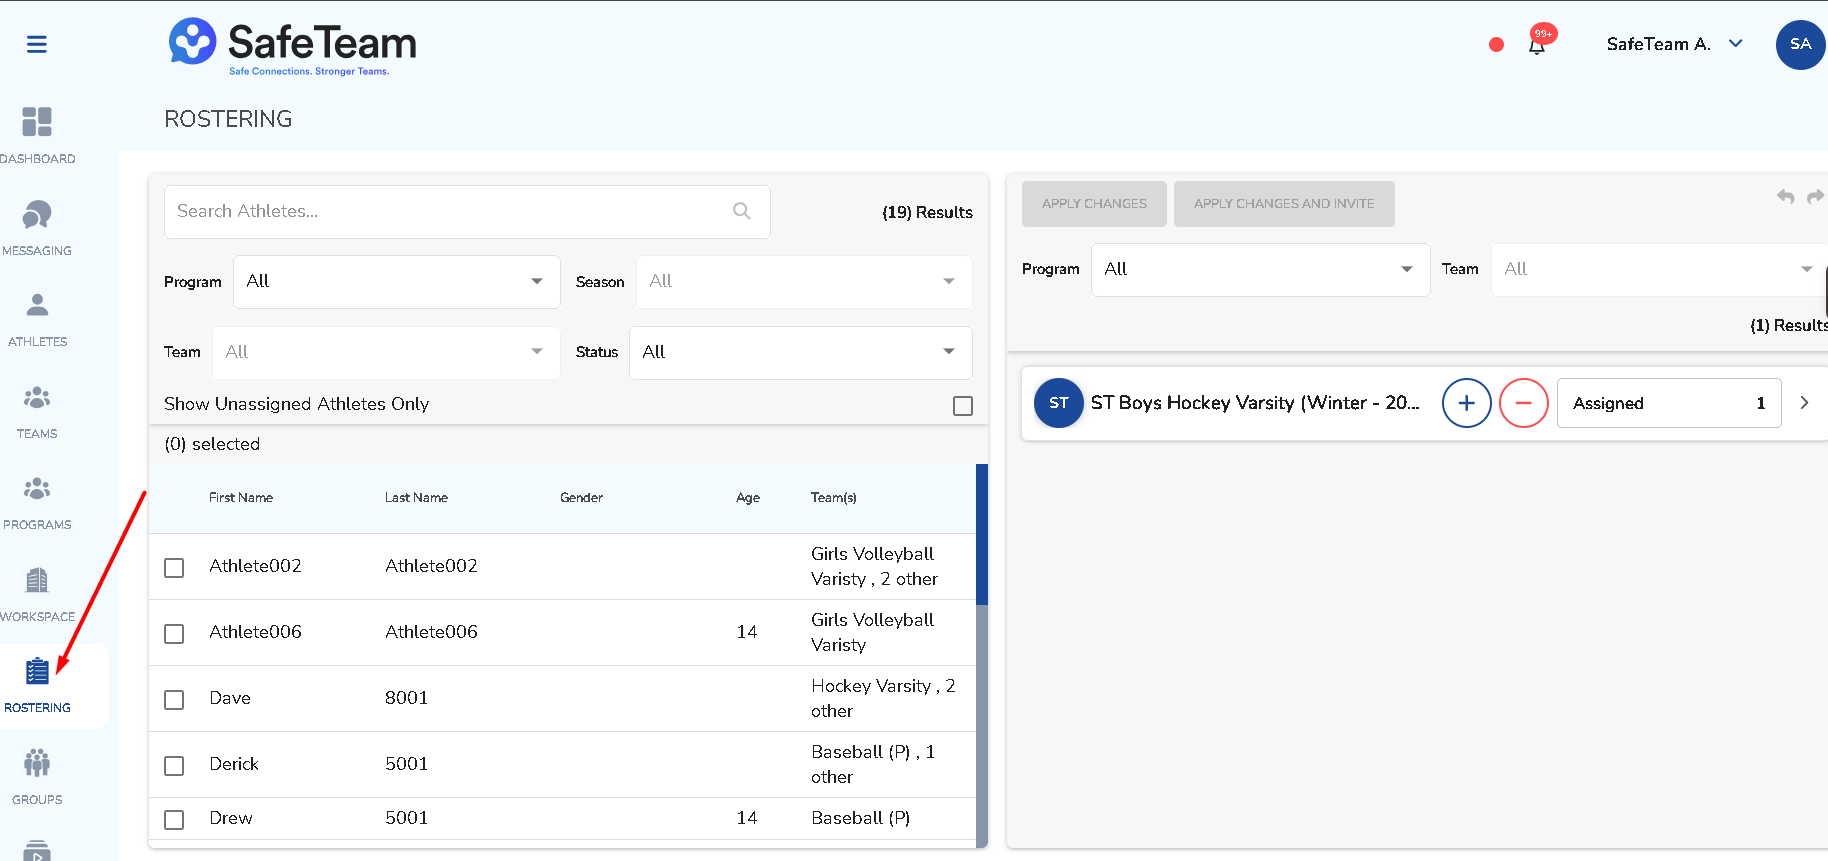This screenshot has height=861, width=1828.
Task: Click the Search Athletes input field
Action: pyautogui.click(x=467, y=211)
